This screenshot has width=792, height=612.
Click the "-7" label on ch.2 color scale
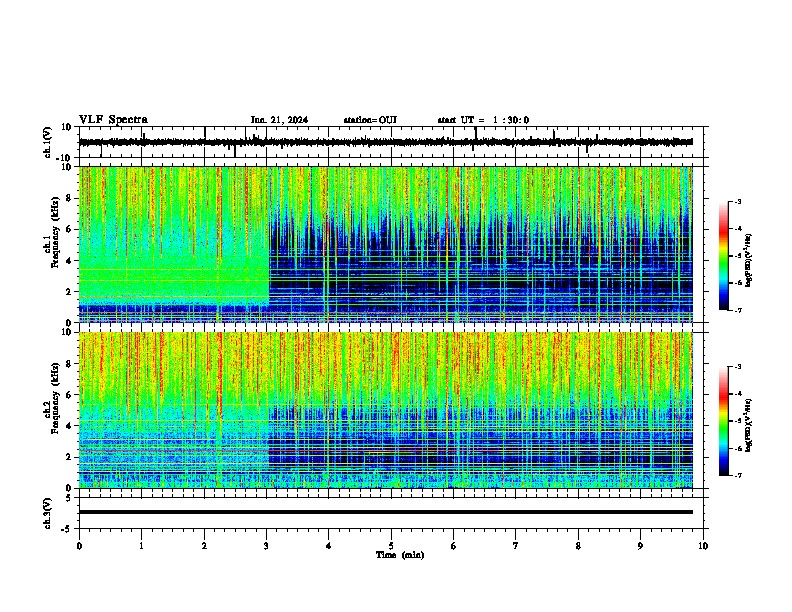(738, 476)
